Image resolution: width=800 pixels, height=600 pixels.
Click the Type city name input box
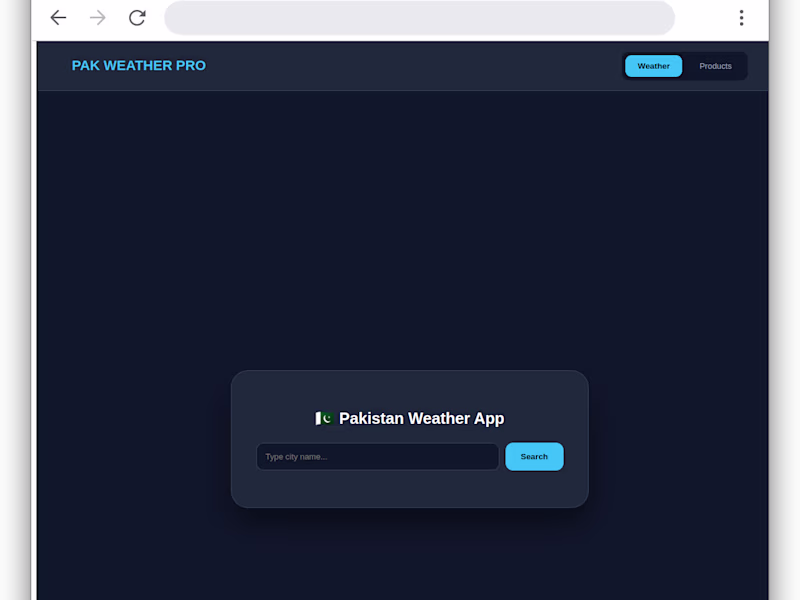click(x=377, y=456)
